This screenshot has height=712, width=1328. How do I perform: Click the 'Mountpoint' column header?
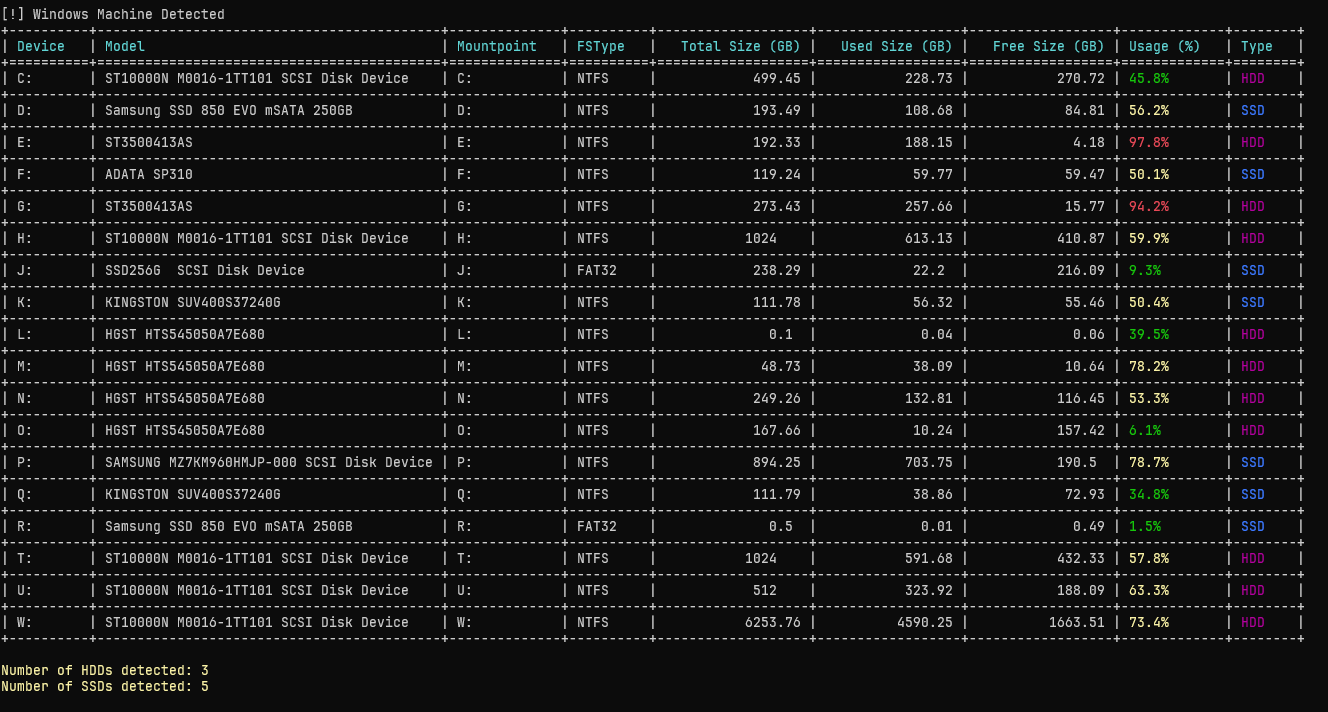pyautogui.click(x=497, y=46)
